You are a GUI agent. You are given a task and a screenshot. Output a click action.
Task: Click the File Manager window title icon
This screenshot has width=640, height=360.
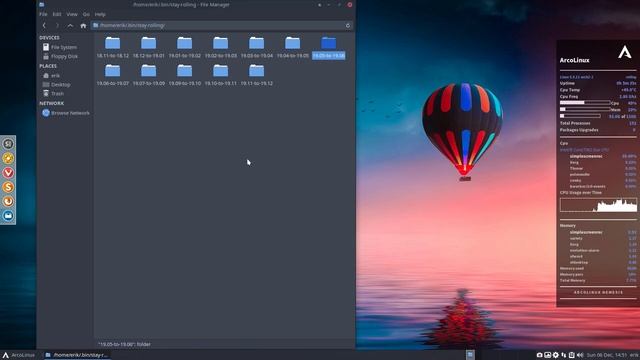pyautogui.click(x=41, y=4)
